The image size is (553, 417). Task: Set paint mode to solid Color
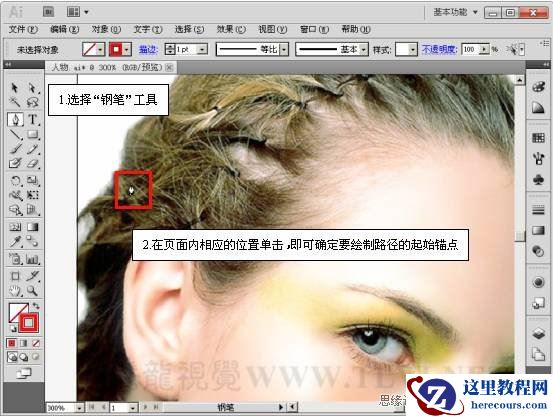coord(12,343)
